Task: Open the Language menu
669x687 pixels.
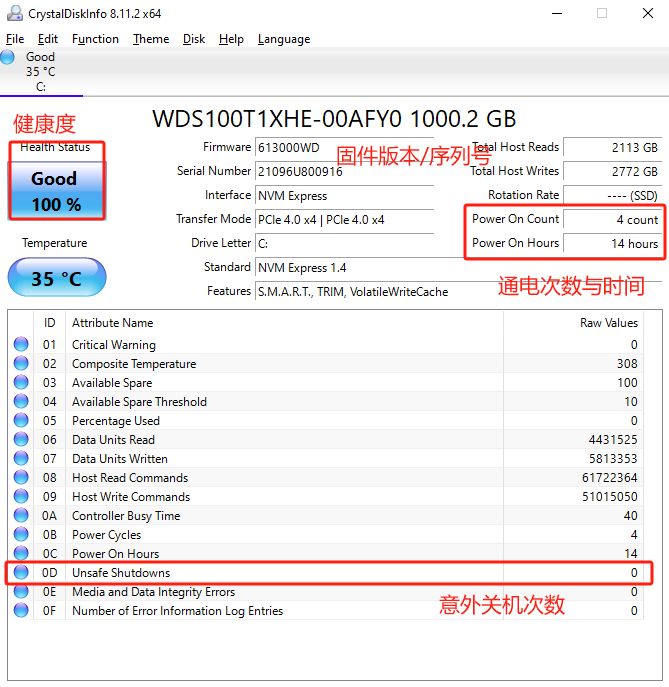Action: [283, 39]
